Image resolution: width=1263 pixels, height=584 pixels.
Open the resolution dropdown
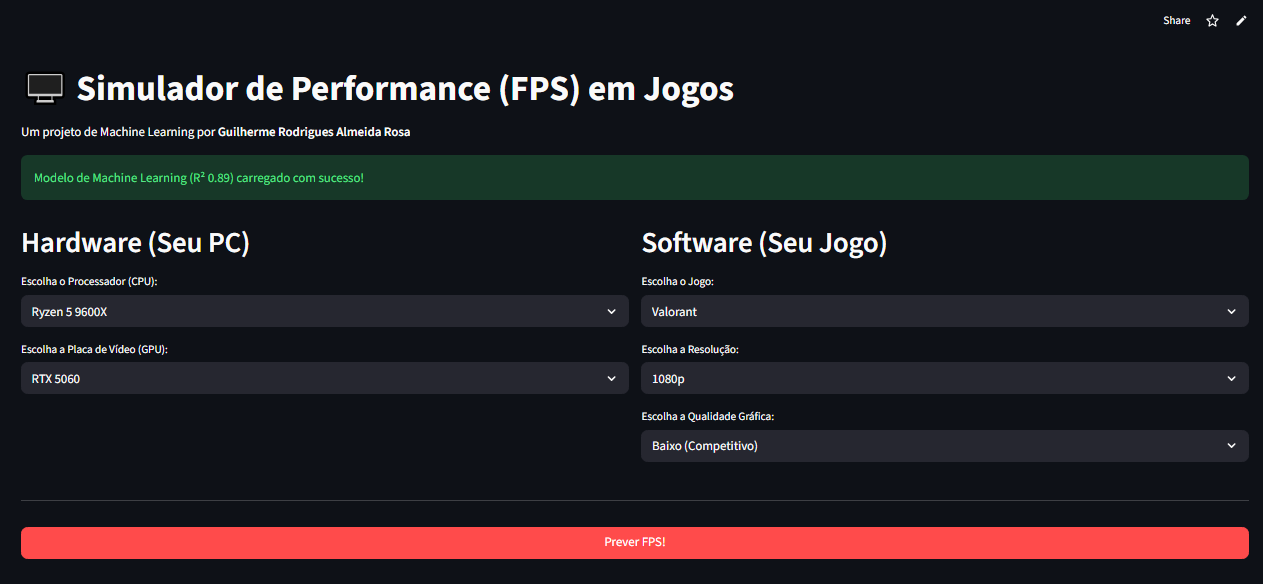tap(944, 378)
